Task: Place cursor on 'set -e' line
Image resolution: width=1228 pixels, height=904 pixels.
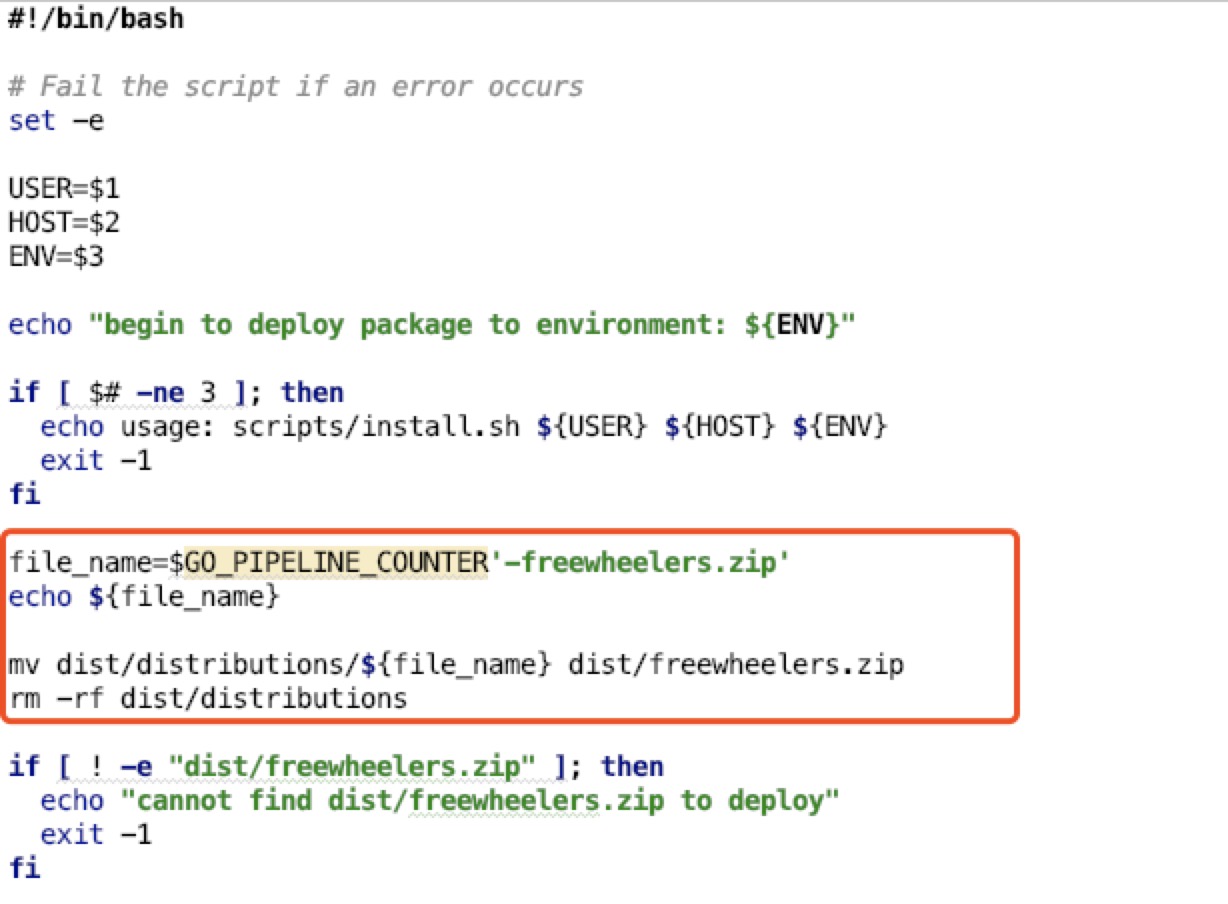Action: pos(56,121)
